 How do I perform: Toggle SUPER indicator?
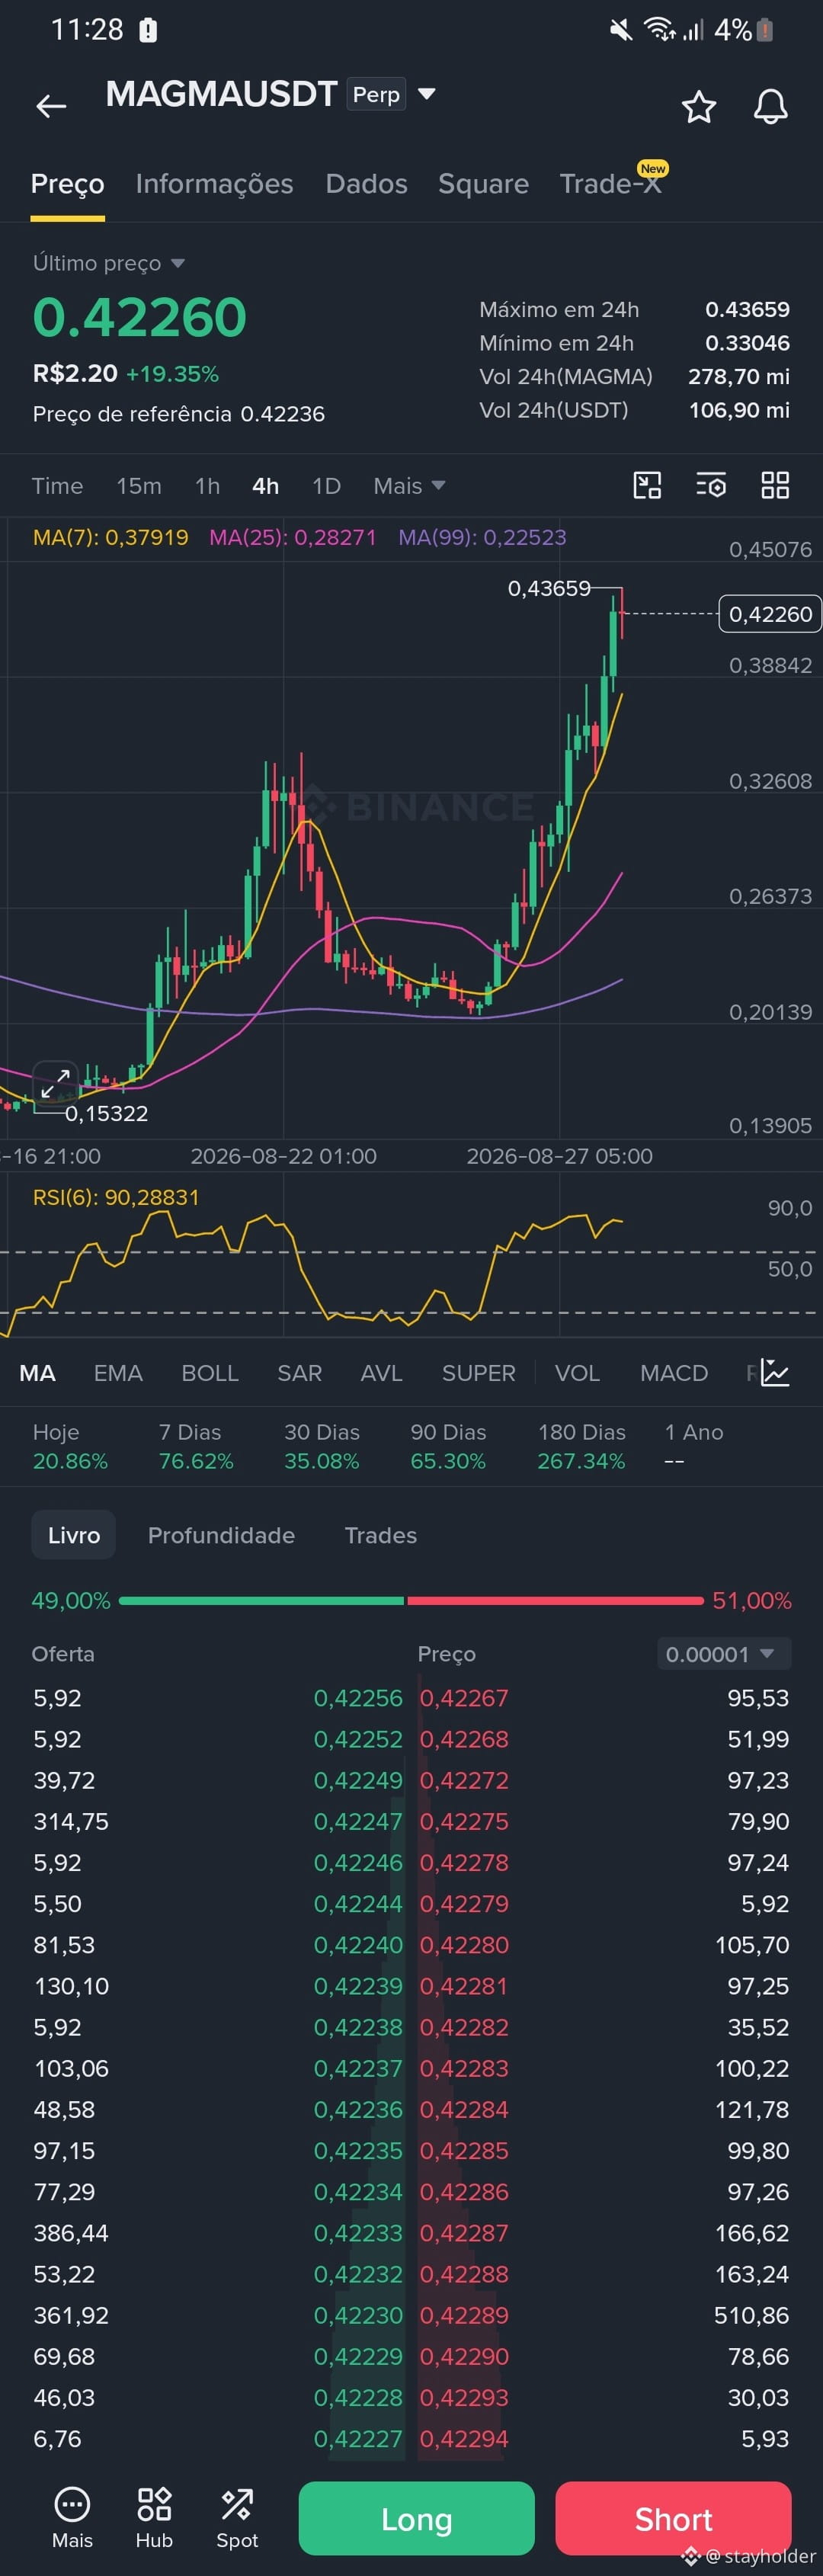pyautogui.click(x=478, y=1373)
